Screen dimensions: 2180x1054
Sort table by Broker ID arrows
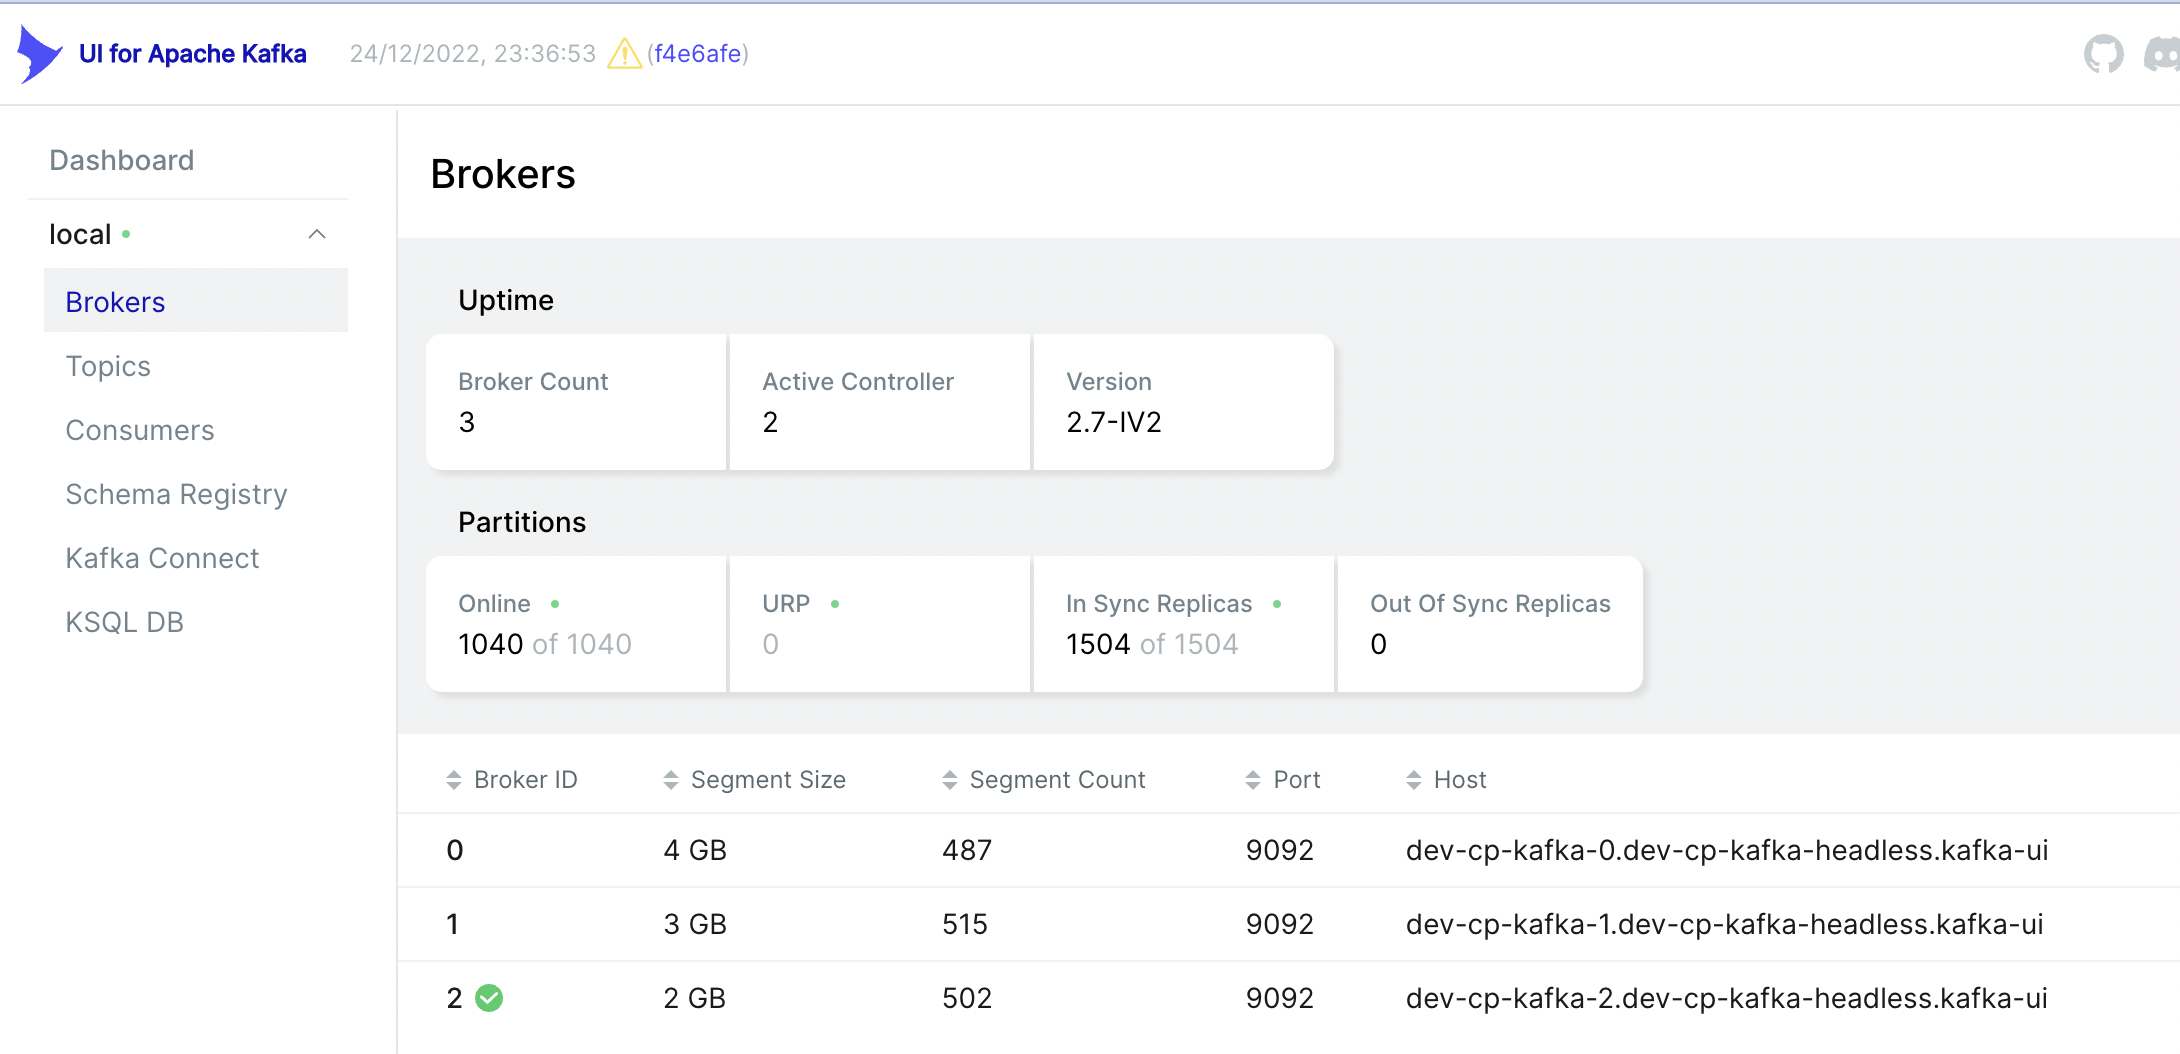[454, 780]
